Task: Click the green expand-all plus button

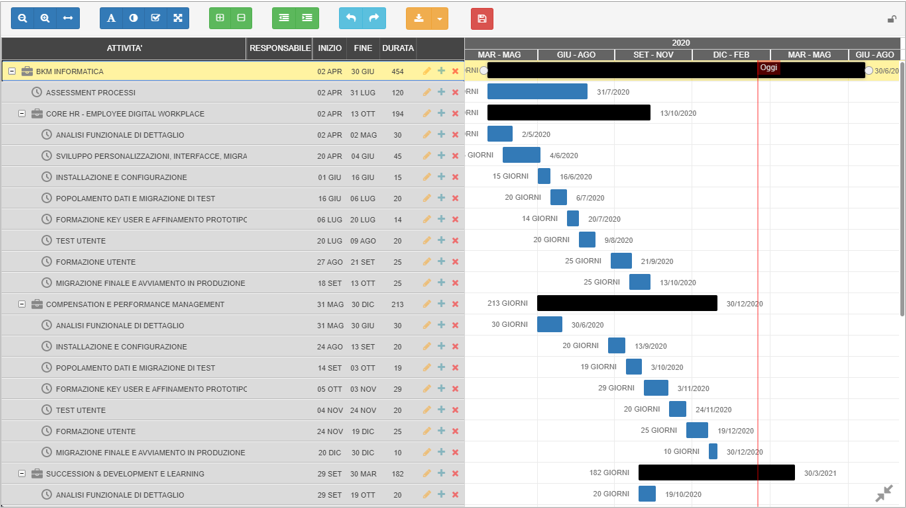Action: click(x=220, y=18)
